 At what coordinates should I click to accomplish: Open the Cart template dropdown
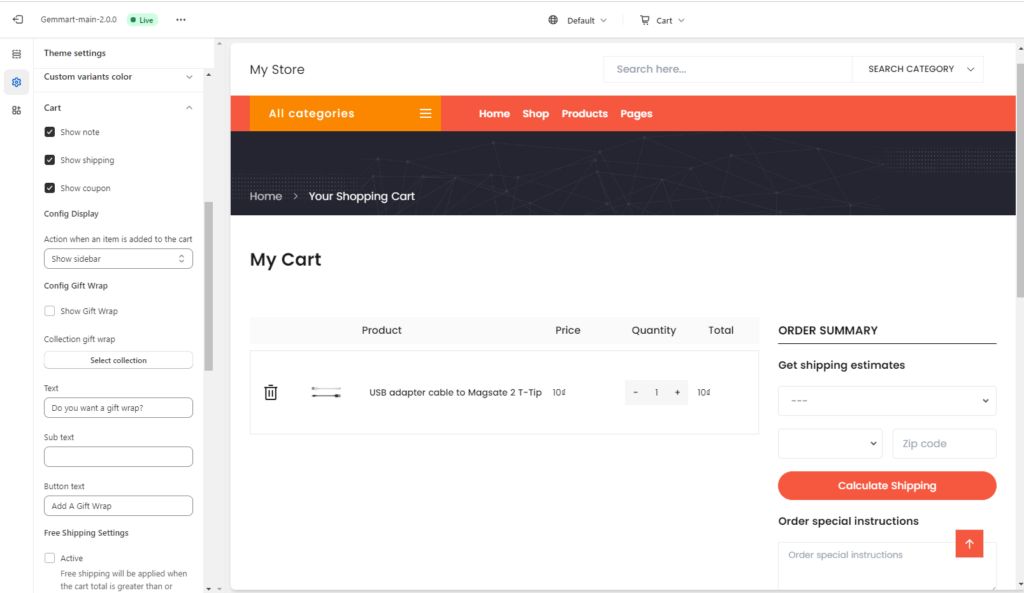click(x=670, y=20)
